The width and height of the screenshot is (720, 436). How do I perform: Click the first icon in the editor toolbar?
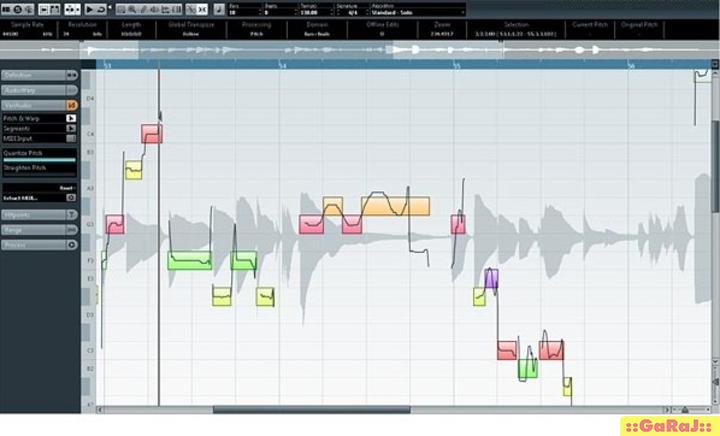pos(6,9)
